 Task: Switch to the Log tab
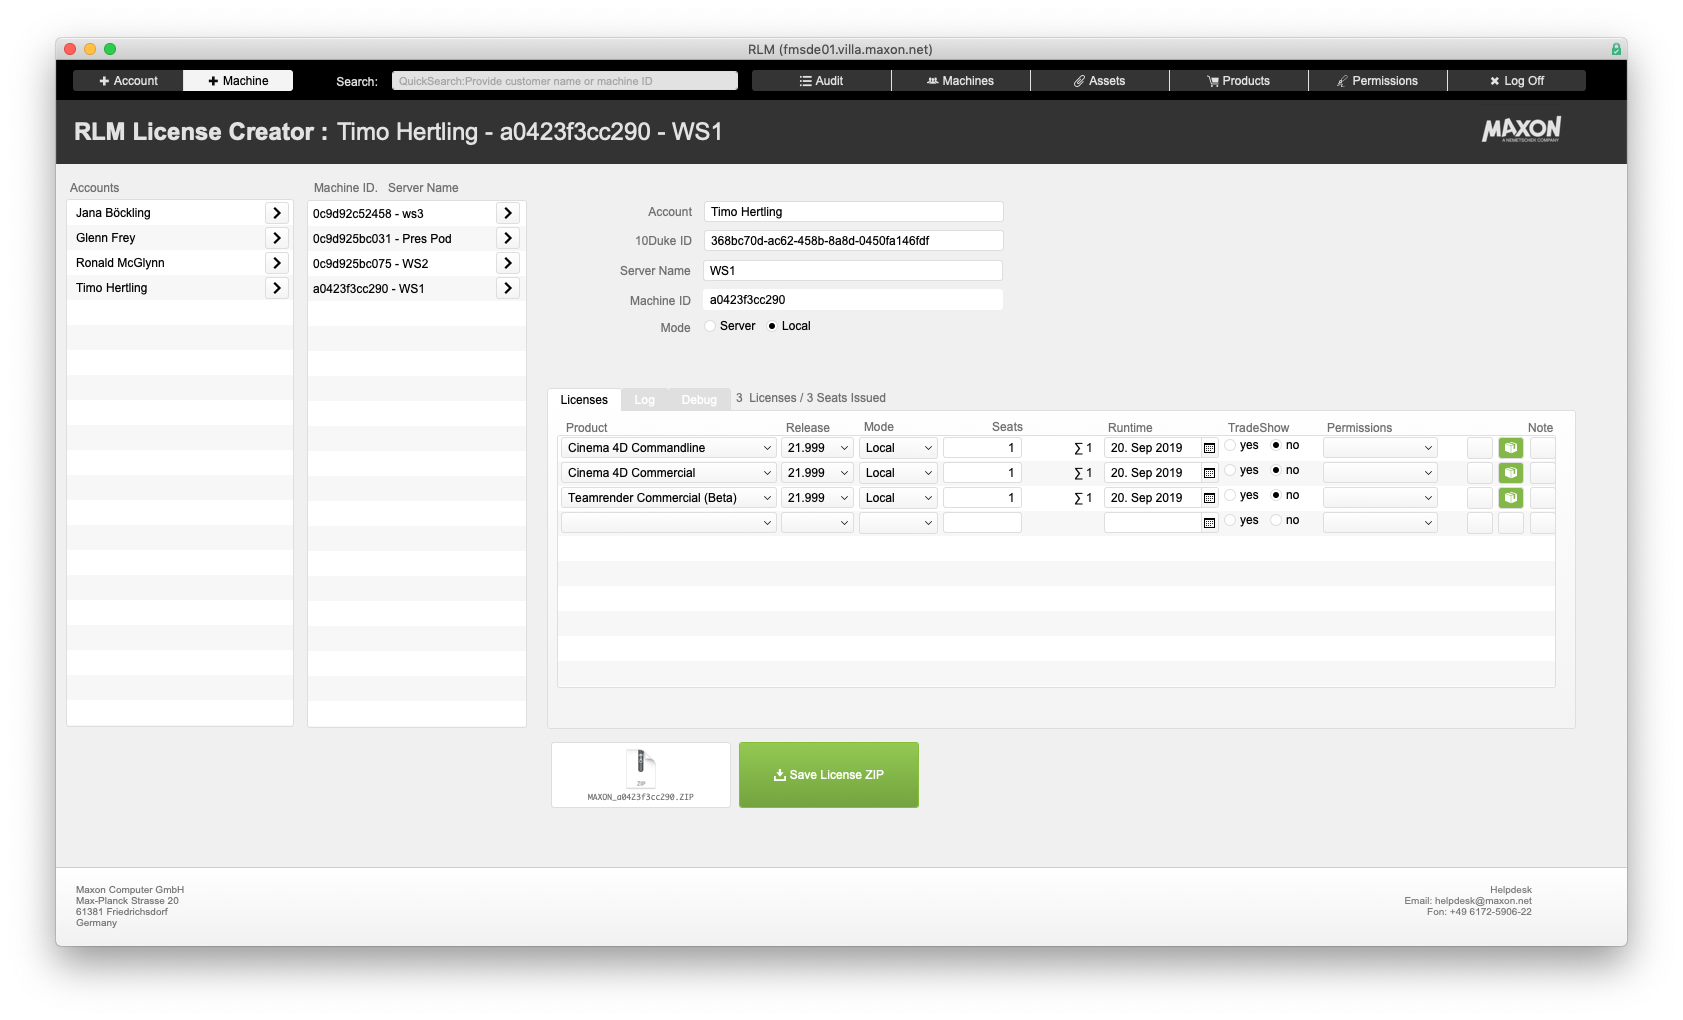(644, 400)
